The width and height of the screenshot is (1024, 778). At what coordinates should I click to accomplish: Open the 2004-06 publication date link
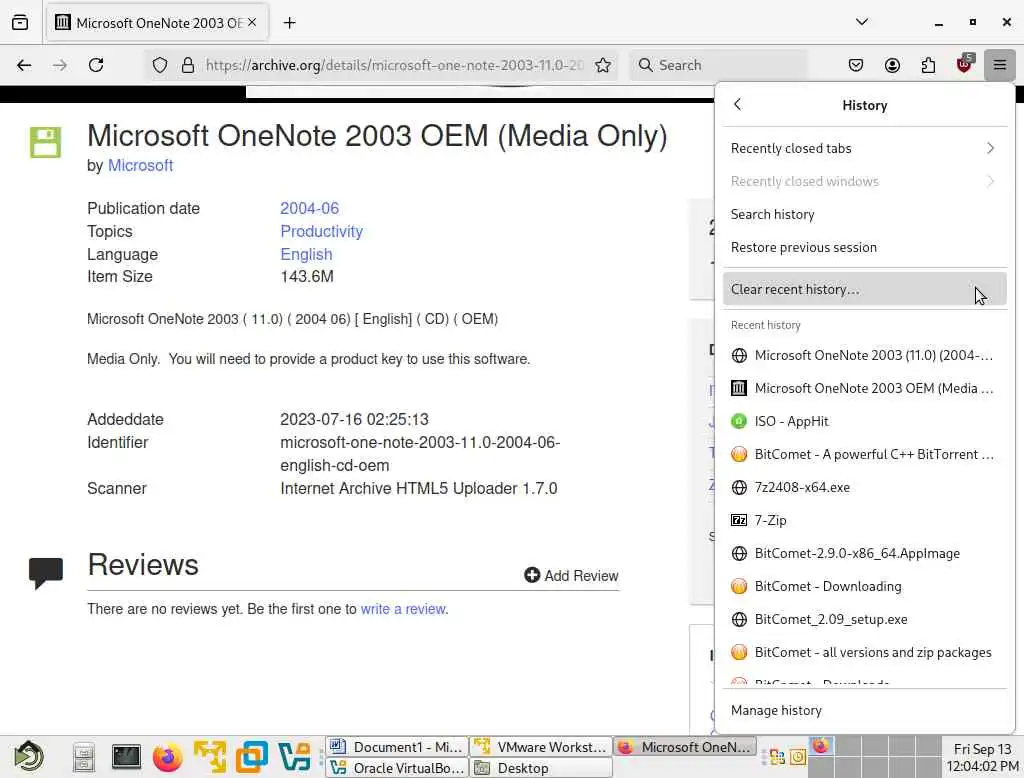(x=310, y=208)
